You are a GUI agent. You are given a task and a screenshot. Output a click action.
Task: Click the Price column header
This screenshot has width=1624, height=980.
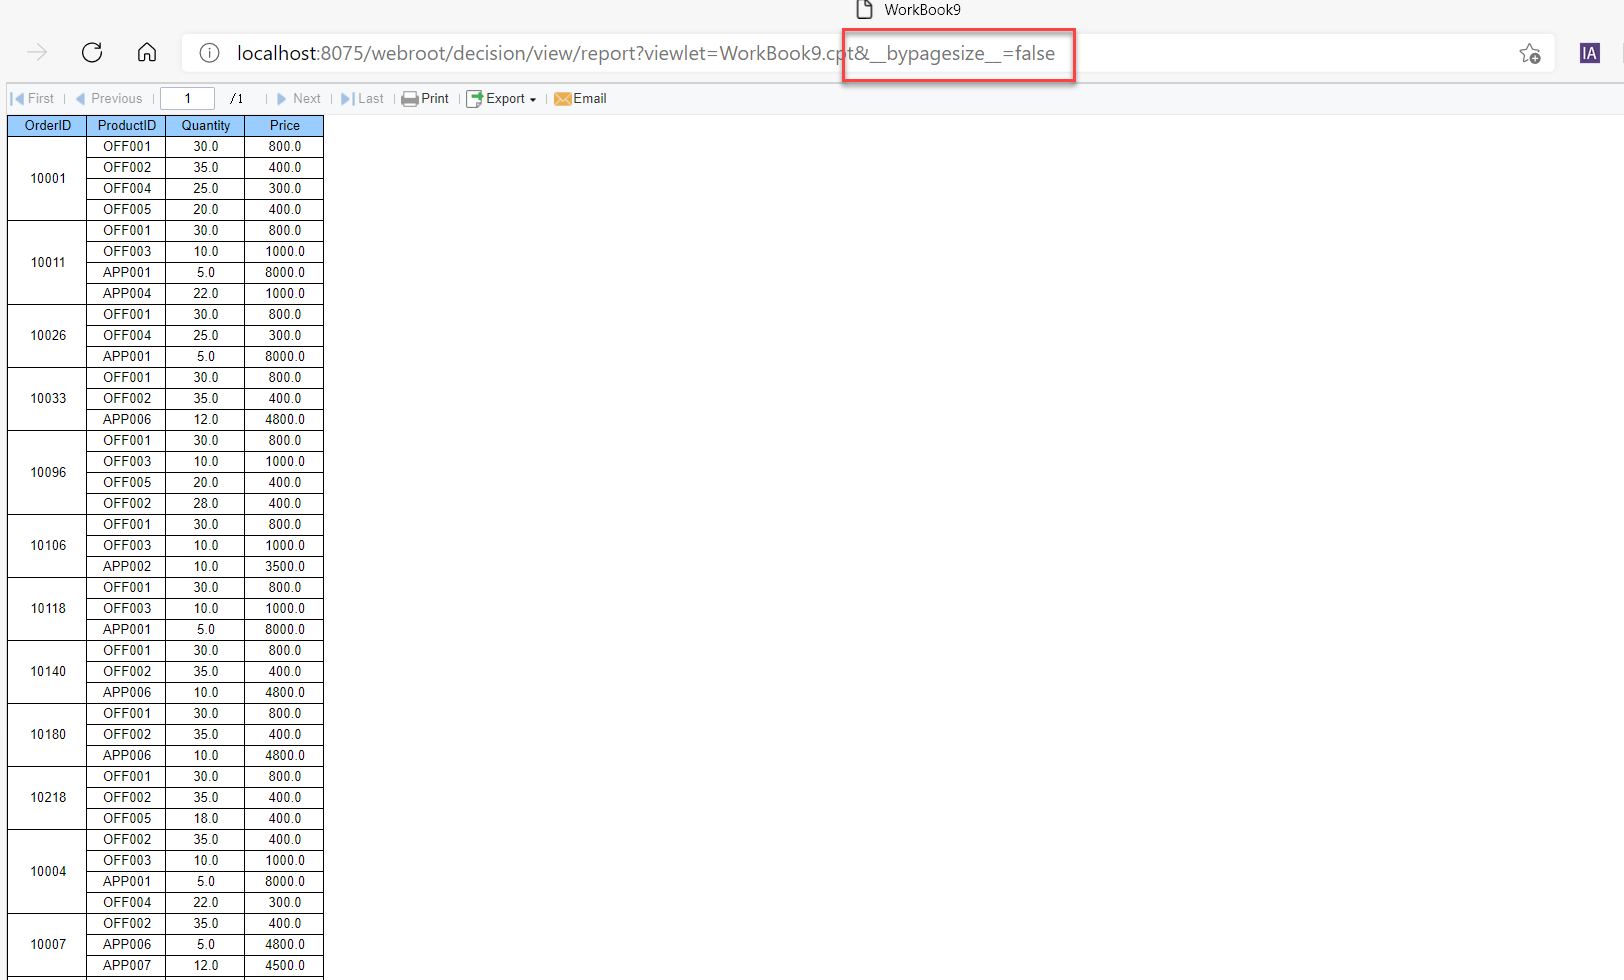(x=284, y=125)
